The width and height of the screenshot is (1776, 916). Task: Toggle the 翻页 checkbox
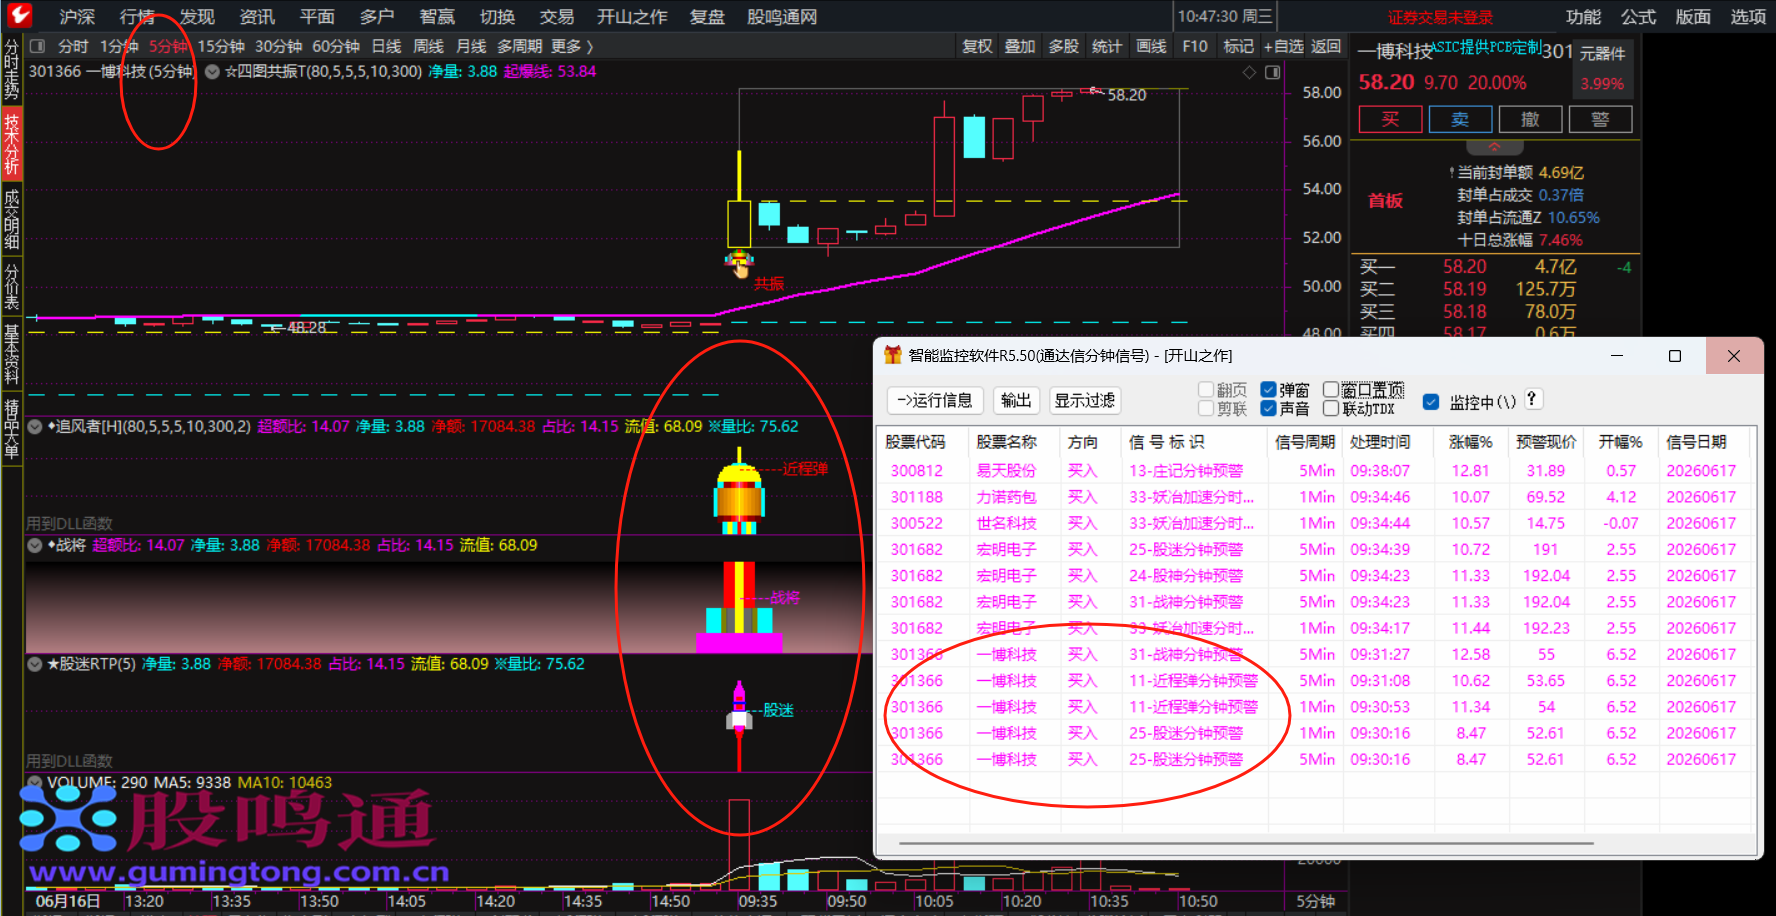tap(1206, 390)
